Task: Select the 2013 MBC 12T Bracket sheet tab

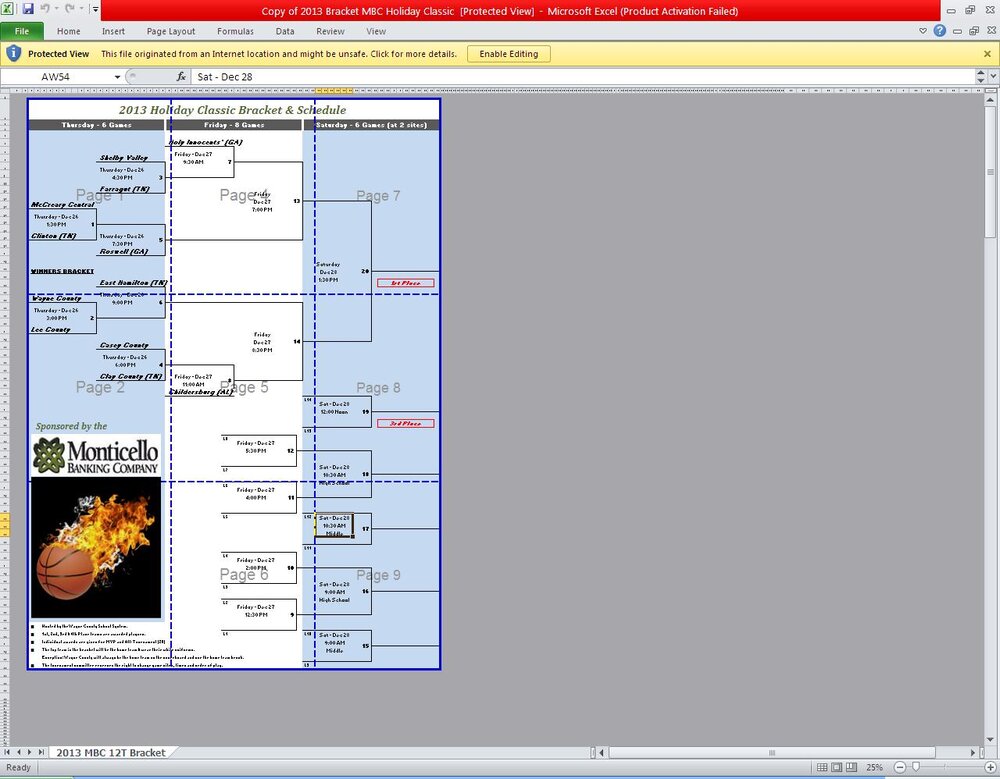Action: click(x=111, y=753)
